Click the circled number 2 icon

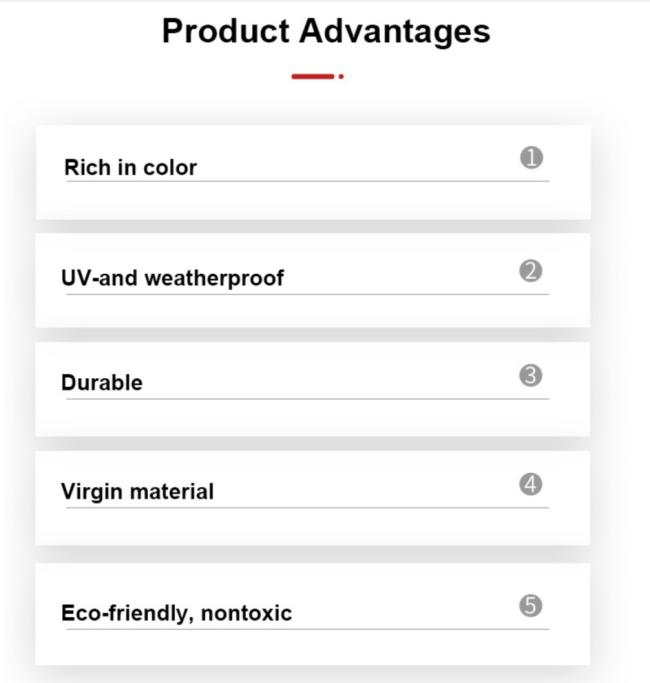531,271
